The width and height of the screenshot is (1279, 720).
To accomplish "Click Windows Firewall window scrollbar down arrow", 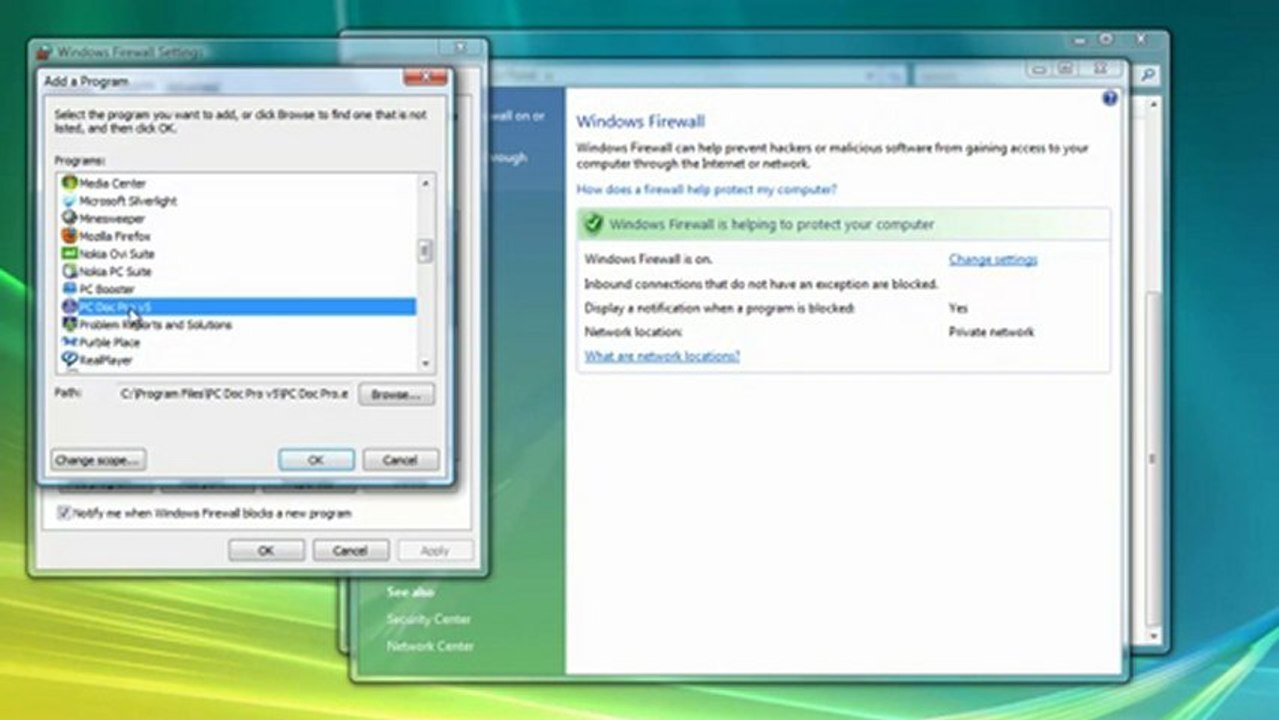I will point(1154,636).
